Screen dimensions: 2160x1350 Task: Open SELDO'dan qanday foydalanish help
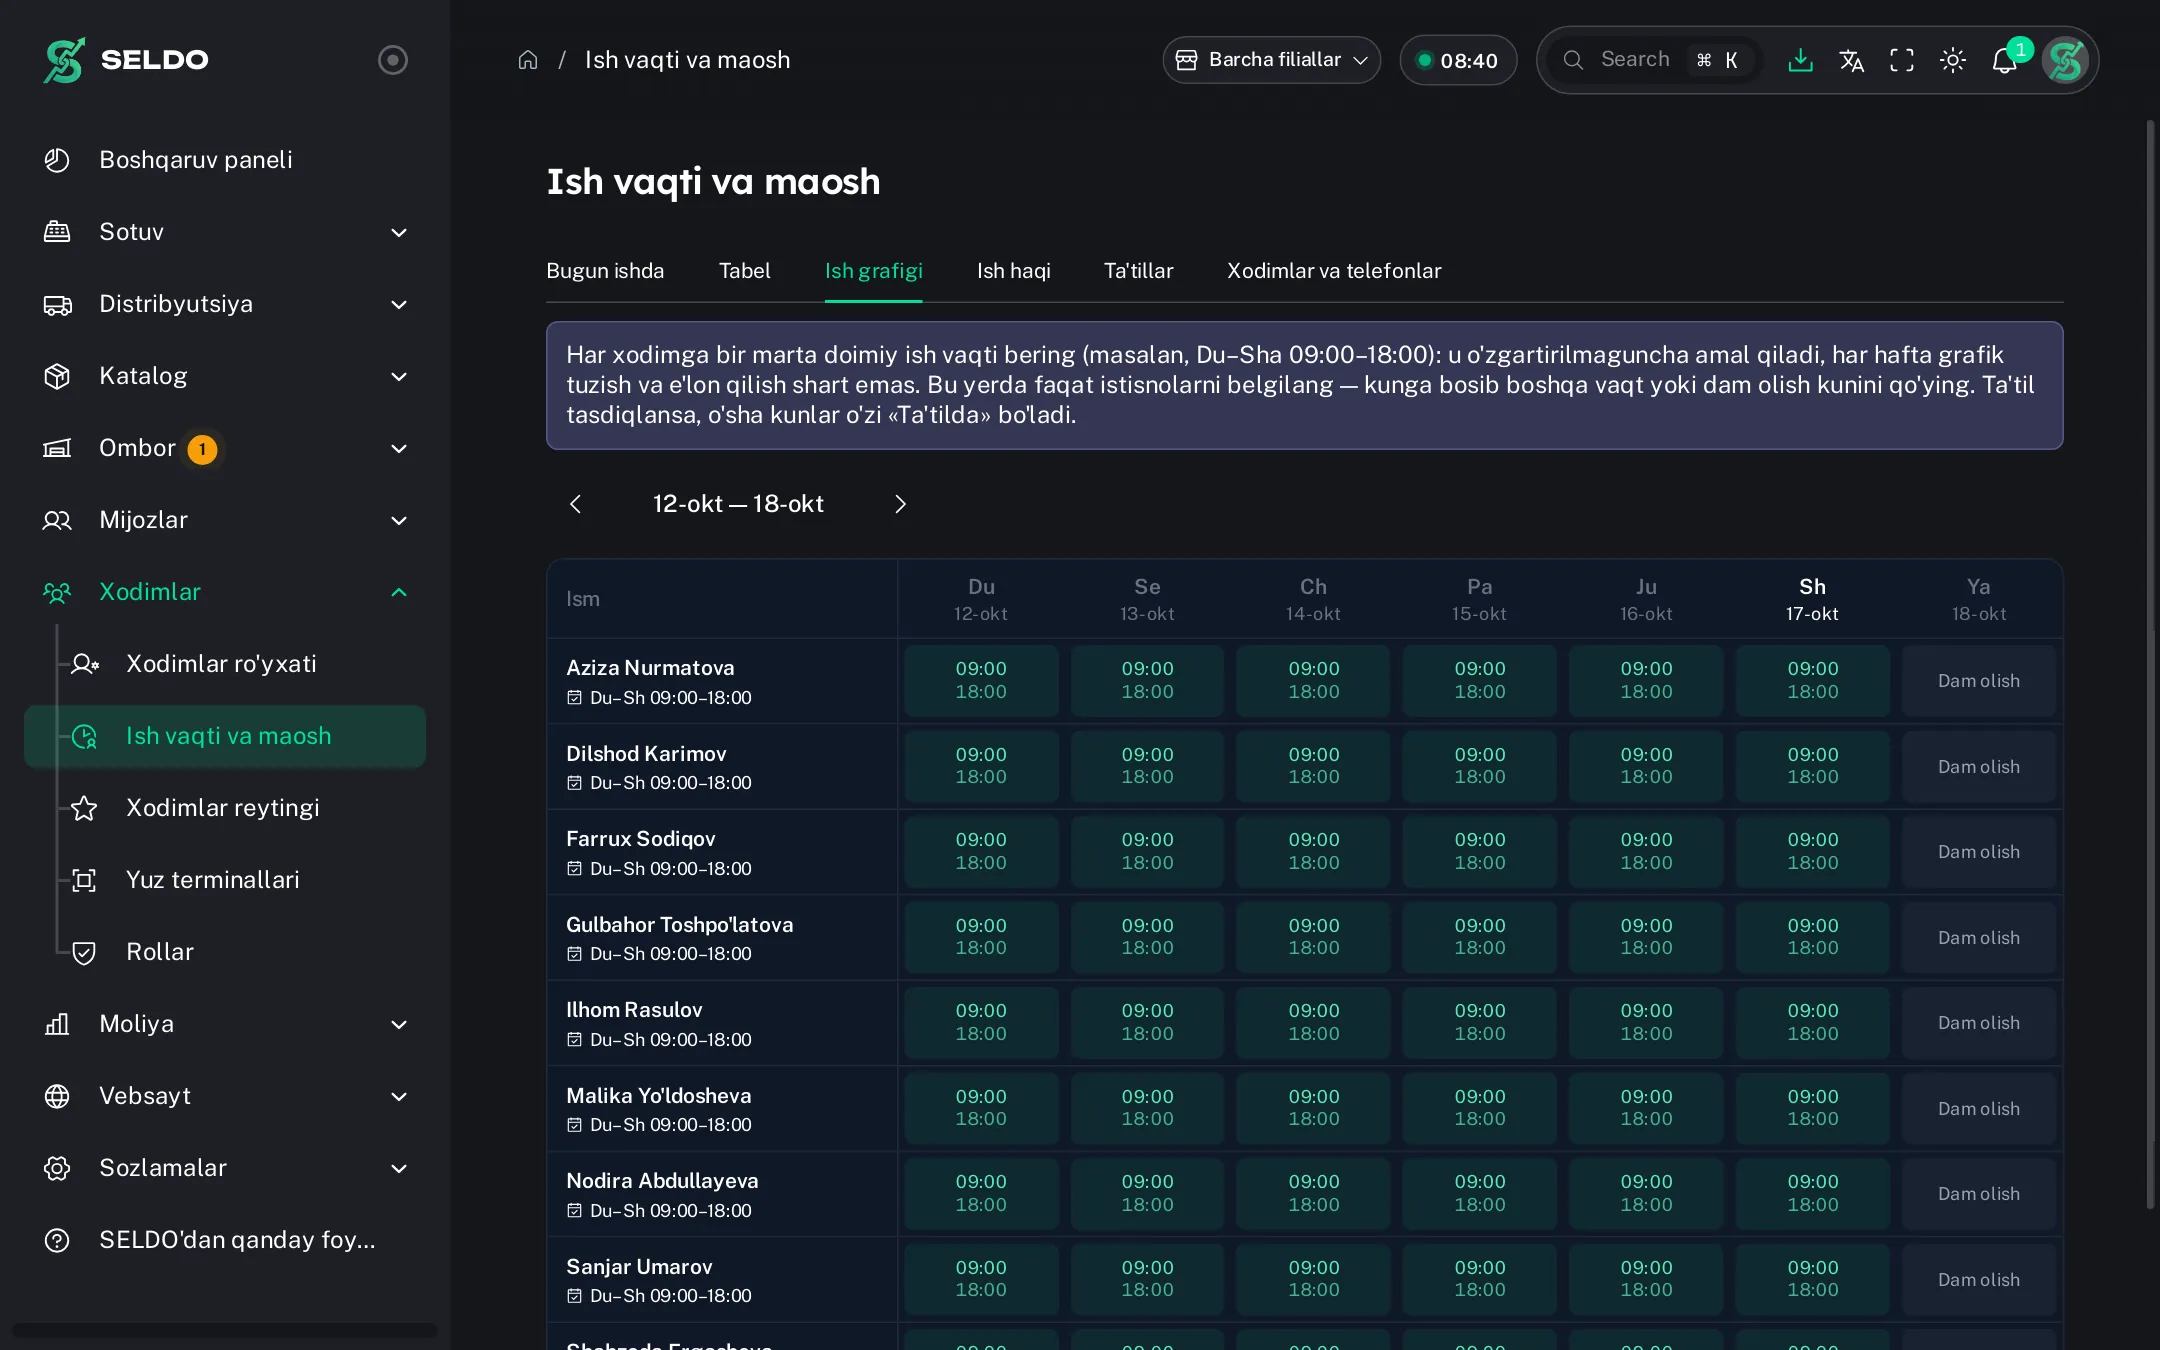pos(225,1240)
